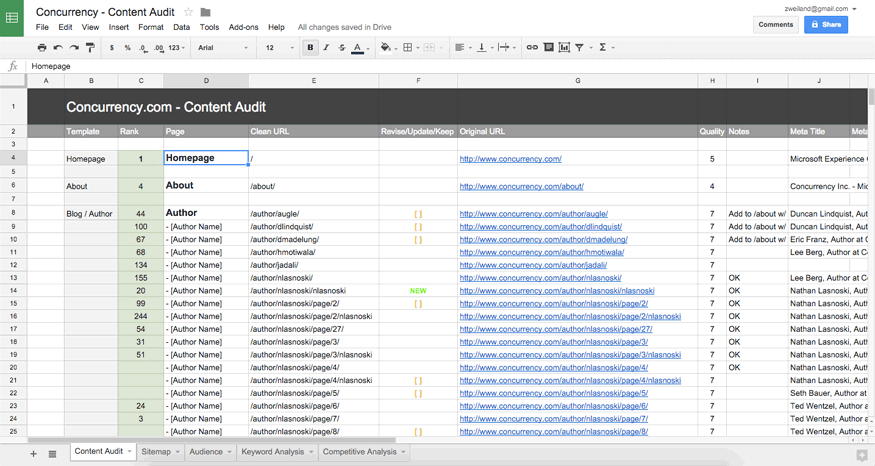Open the /author/augle/ original URL link
The image size is (875, 466).
533,214
